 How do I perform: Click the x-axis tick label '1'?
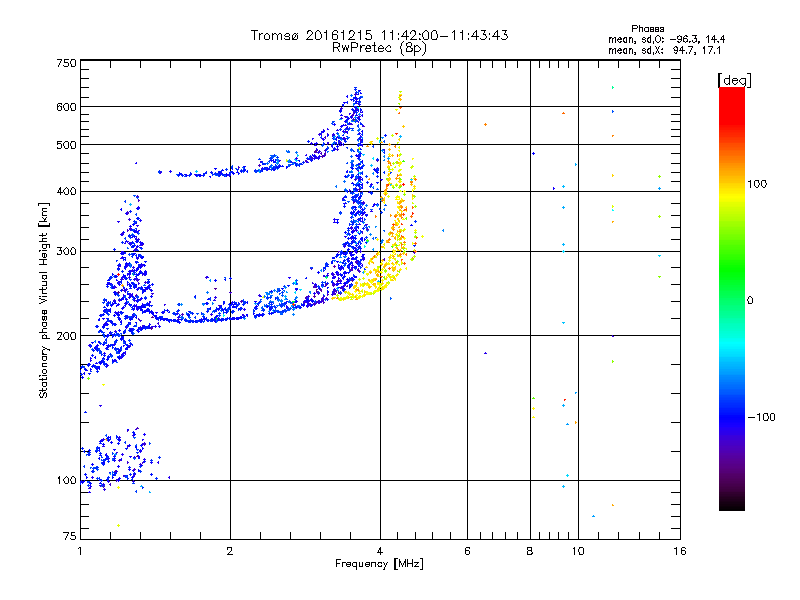(80, 551)
